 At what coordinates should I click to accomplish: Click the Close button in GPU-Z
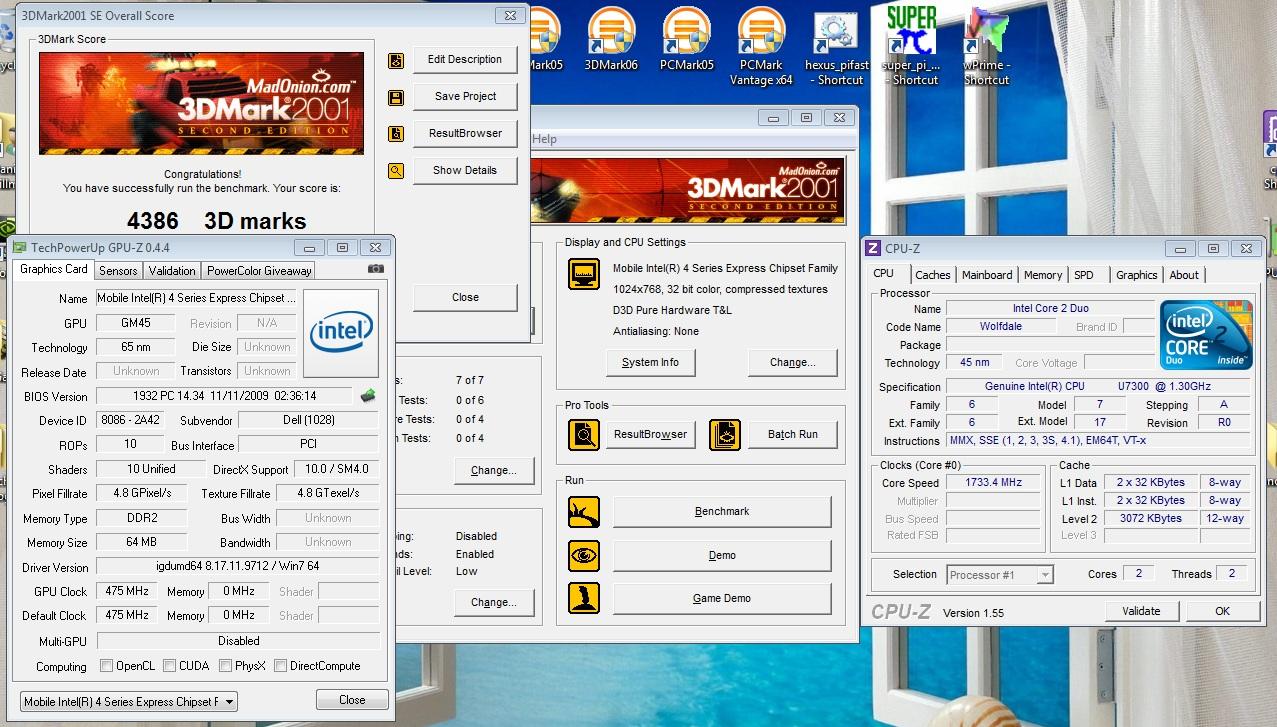(x=352, y=700)
